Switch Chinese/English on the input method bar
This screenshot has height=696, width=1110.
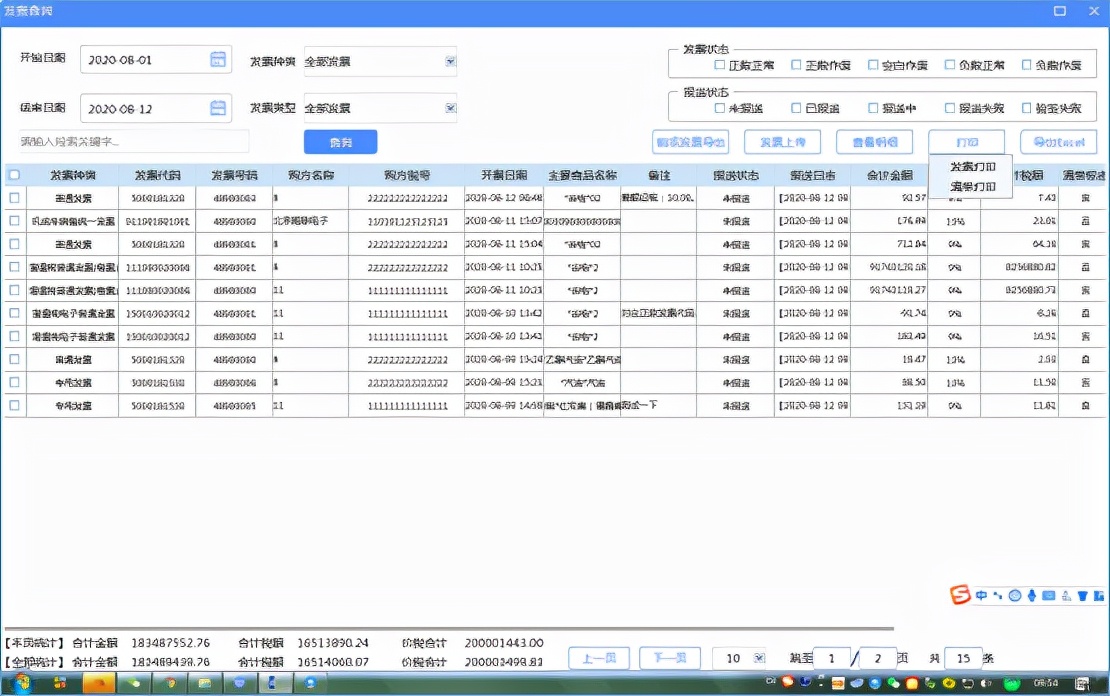coord(983,595)
